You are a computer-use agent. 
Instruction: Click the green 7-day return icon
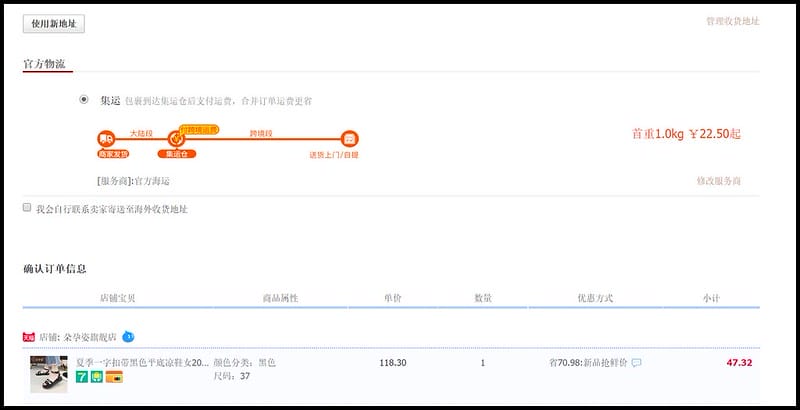pyautogui.click(x=82, y=377)
